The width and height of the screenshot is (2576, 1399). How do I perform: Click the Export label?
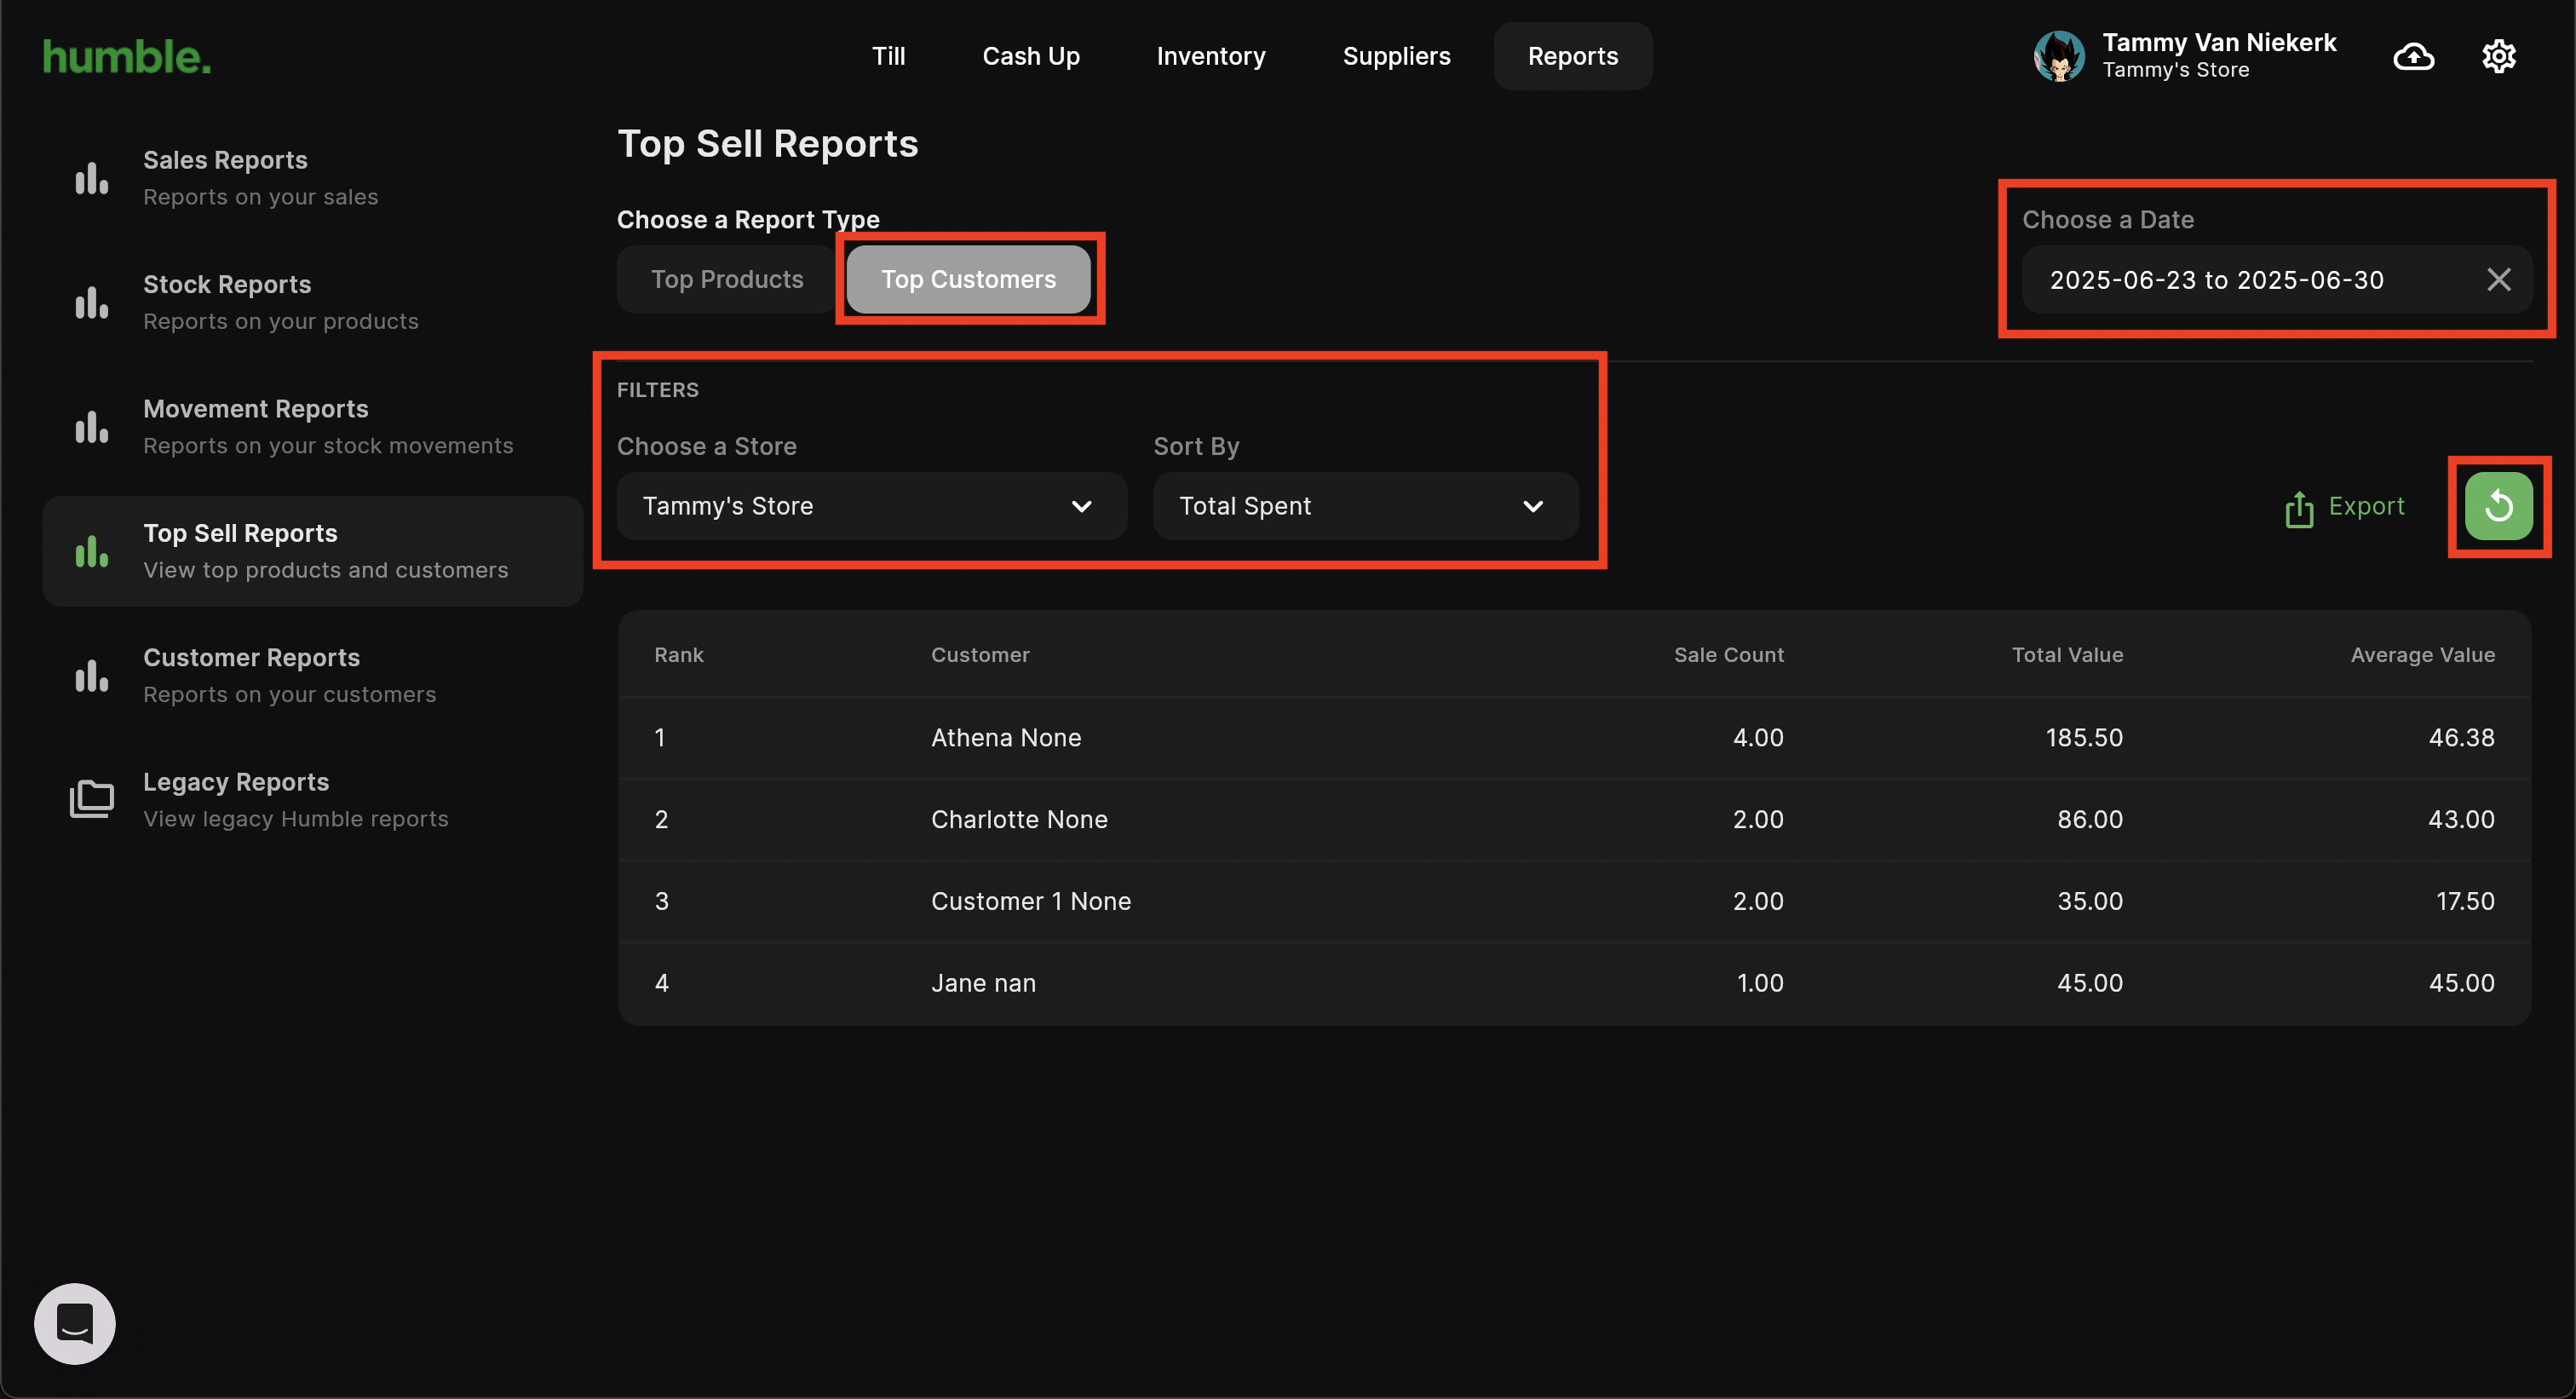click(2366, 506)
